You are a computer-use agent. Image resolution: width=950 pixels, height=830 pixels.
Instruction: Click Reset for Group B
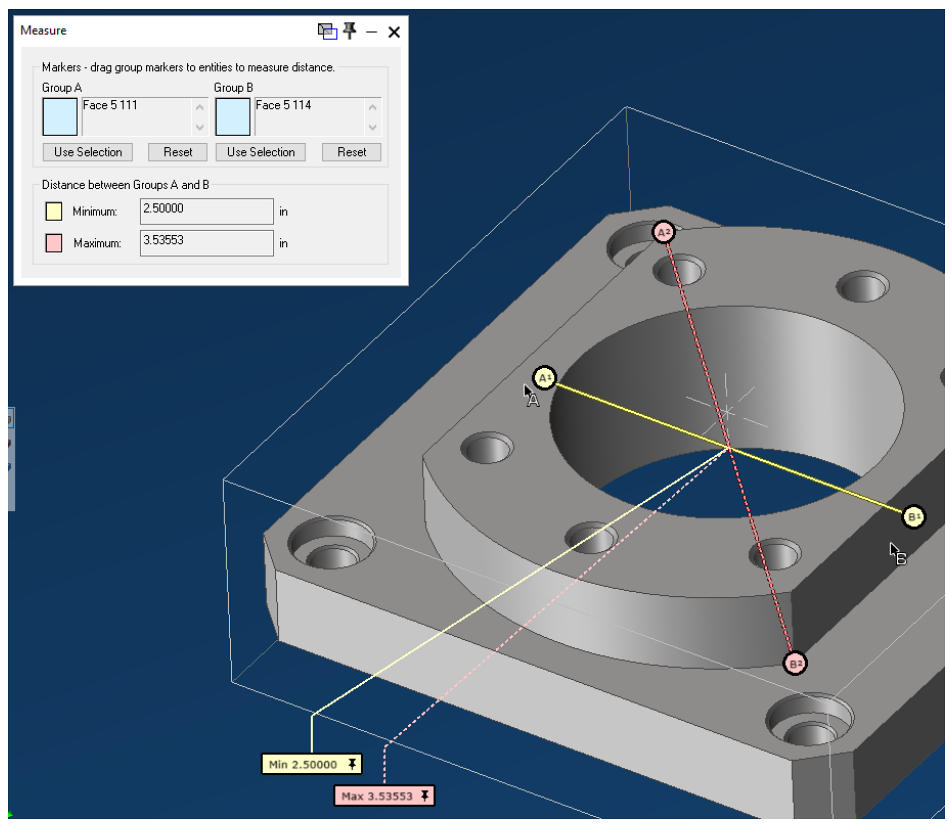351,152
